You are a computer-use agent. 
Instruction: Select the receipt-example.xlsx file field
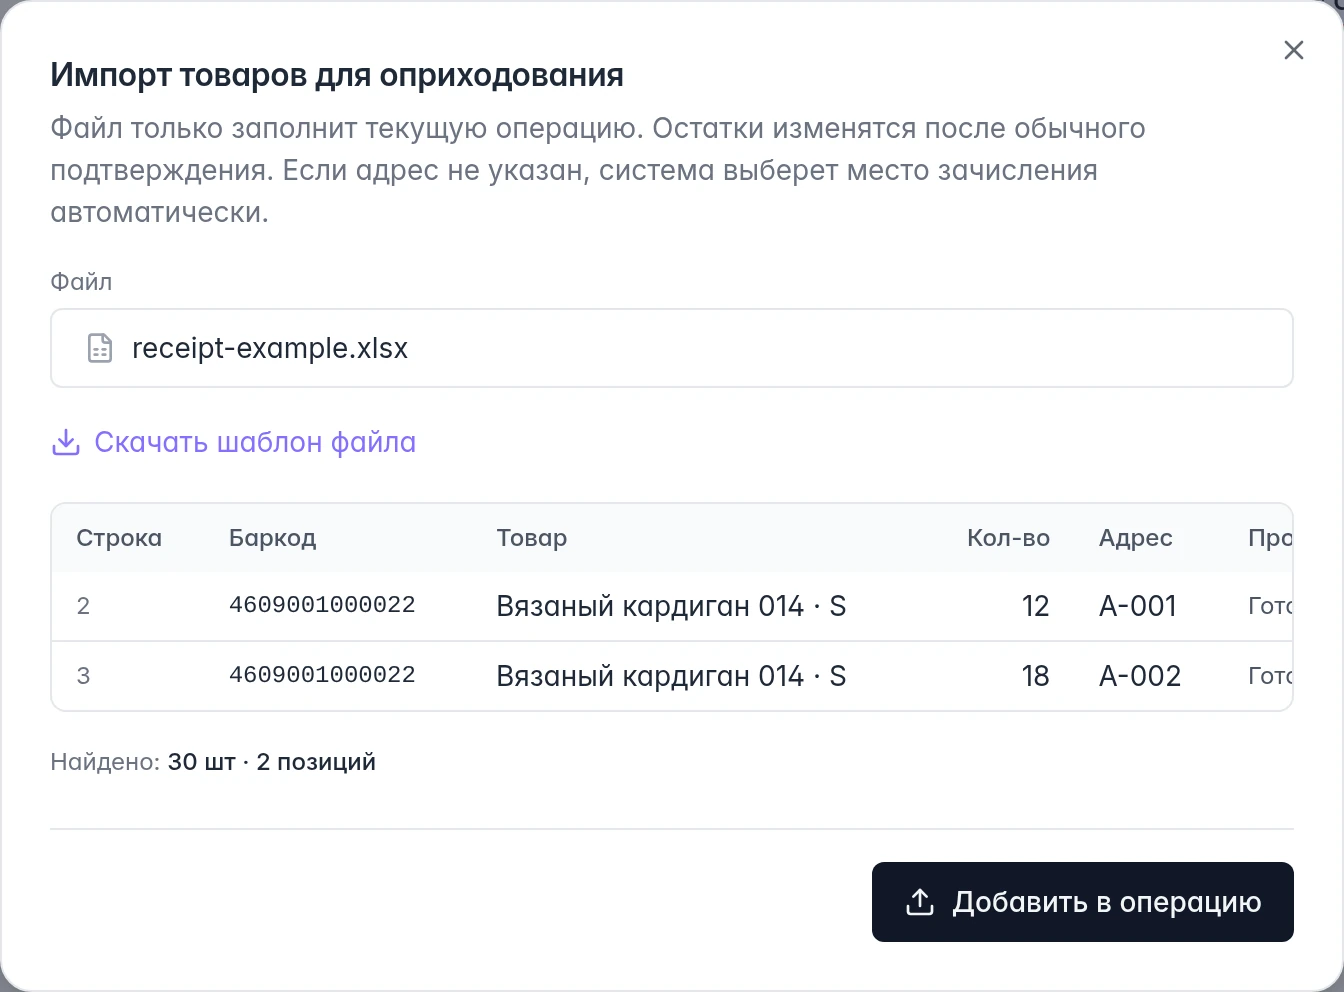point(672,348)
